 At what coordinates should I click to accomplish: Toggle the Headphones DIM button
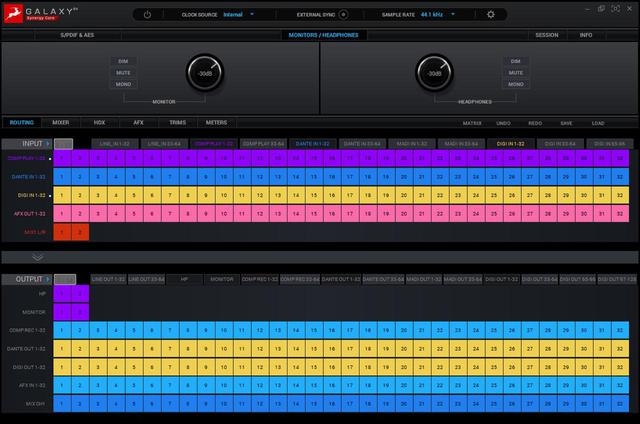[516, 61]
